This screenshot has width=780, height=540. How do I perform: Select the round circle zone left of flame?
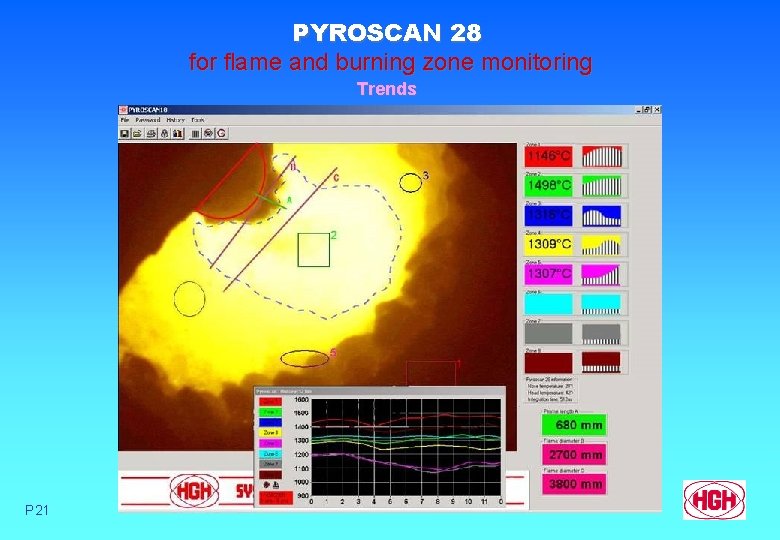click(x=190, y=299)
